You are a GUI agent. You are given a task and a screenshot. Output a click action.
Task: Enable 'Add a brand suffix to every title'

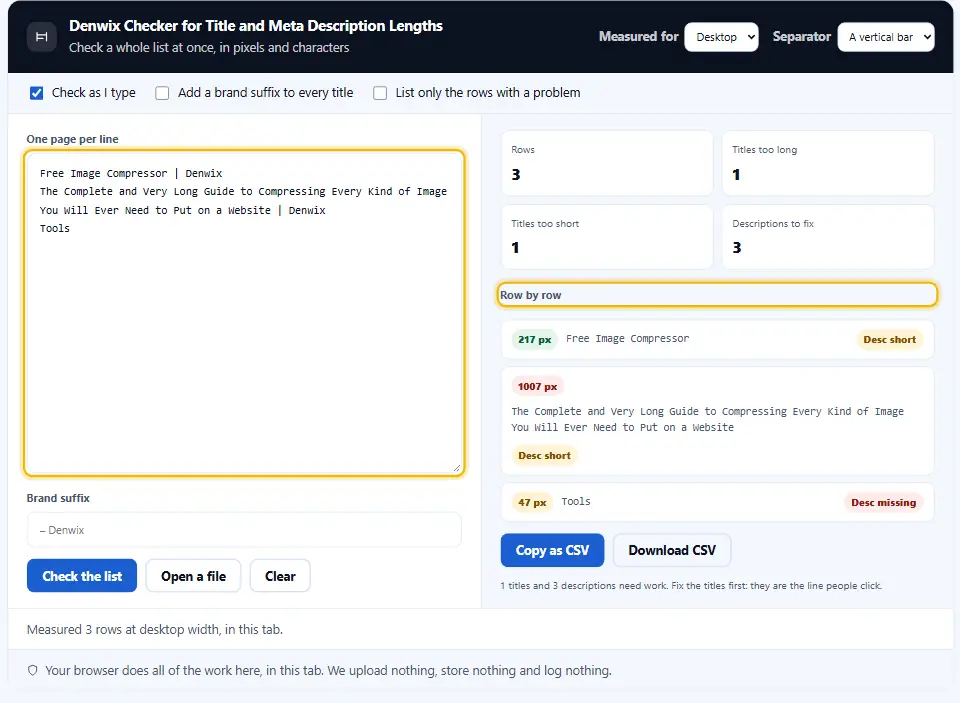[162, 93]
